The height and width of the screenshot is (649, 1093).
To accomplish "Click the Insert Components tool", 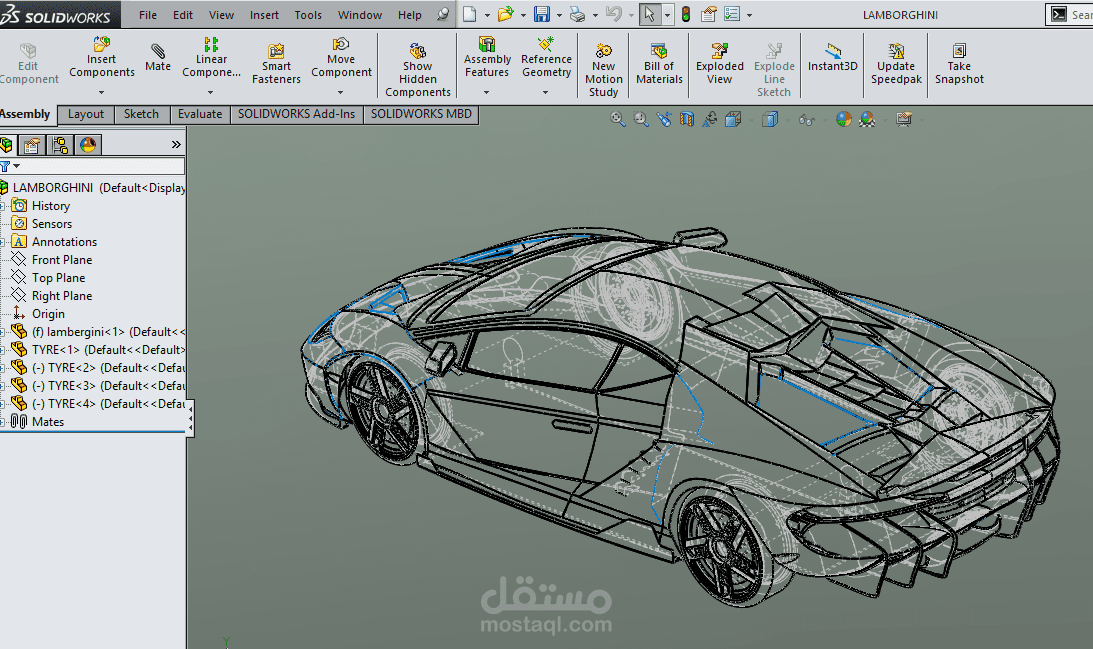I will [x=102, y=59].
